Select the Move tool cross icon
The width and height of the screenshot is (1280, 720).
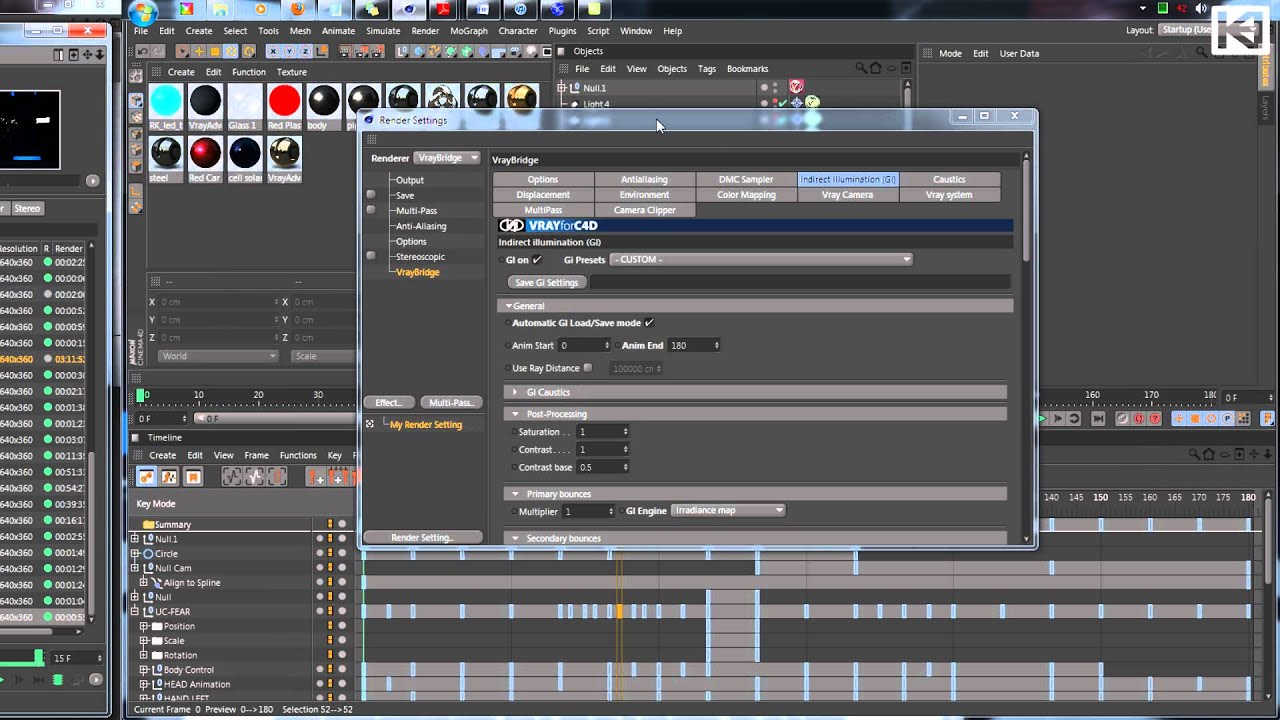pos(199,51)
